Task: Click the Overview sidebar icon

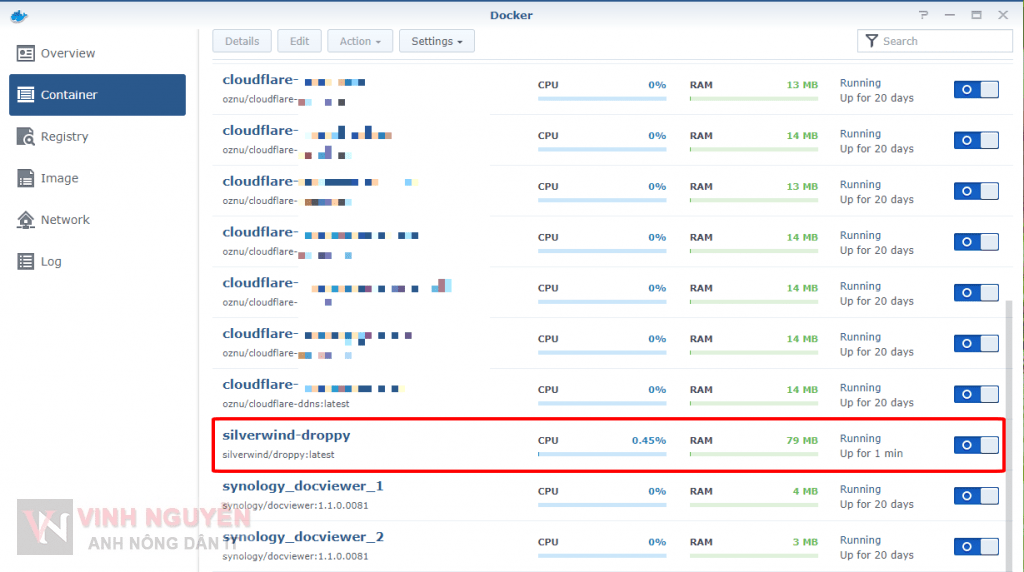Action: pyautogui.click(x=25, y=53)
